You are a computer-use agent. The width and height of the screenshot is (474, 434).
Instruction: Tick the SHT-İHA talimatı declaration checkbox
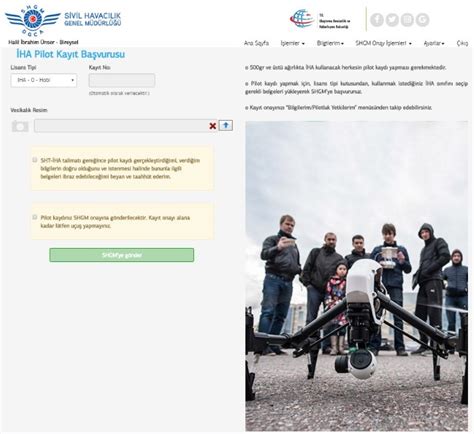[35, 160]
